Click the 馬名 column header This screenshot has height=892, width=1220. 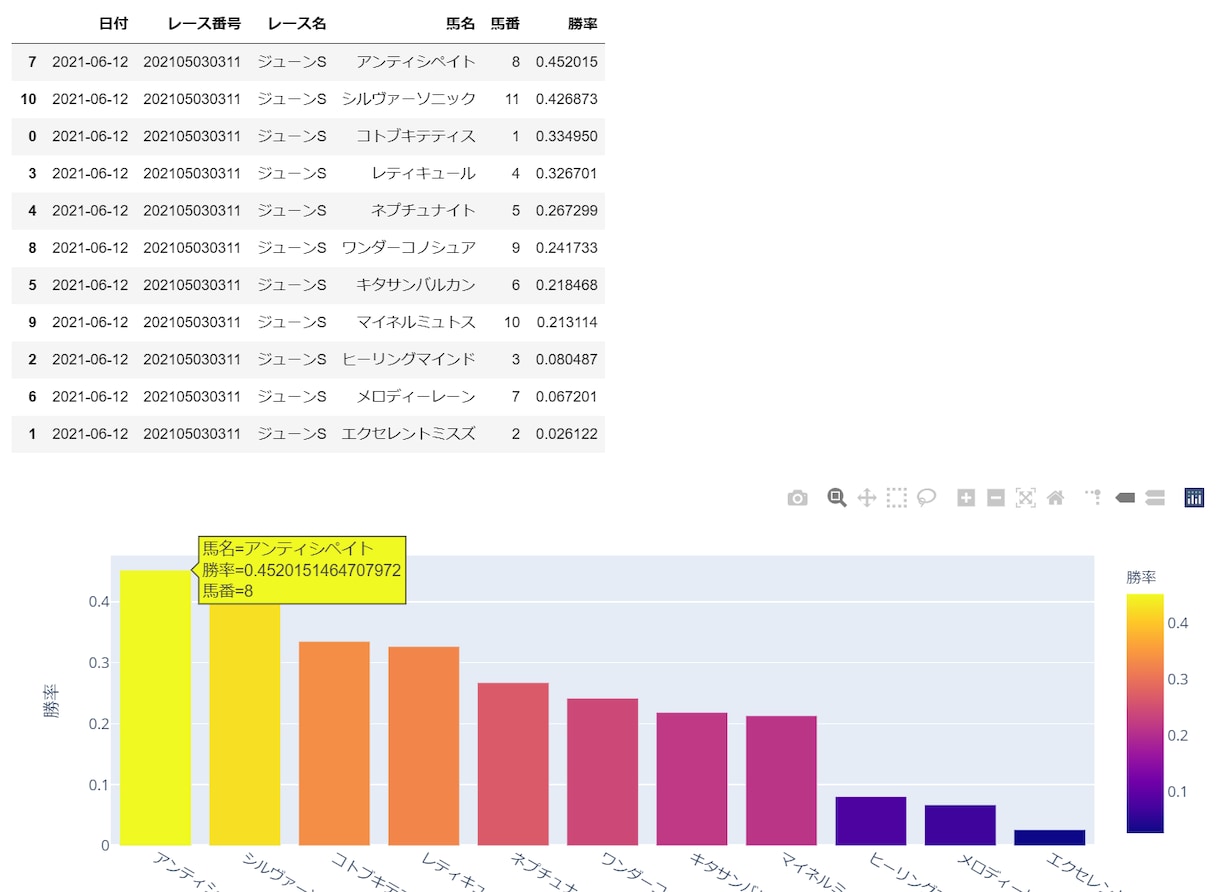[x=461, y=23]
